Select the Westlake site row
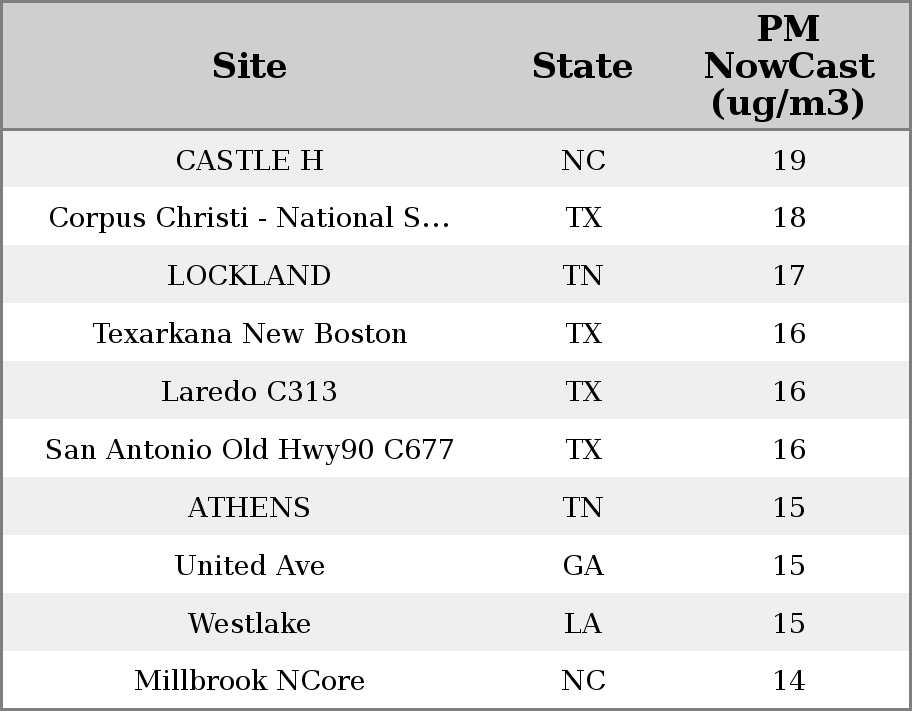The width and height of the screenshot is (912, 711). [456, 623]
